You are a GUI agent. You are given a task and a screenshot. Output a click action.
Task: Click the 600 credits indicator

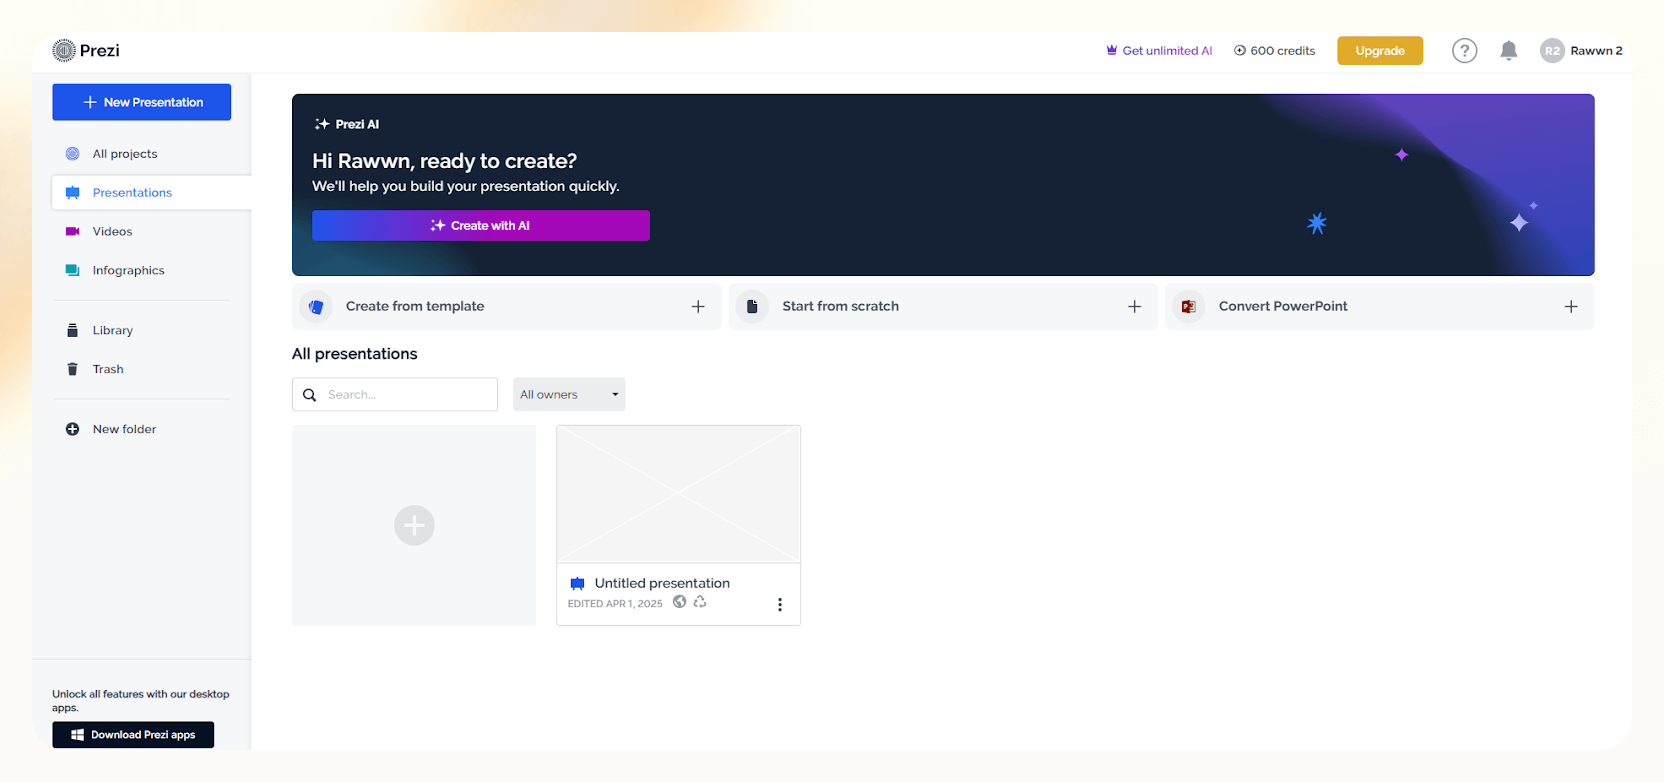tap(1274, 51)
